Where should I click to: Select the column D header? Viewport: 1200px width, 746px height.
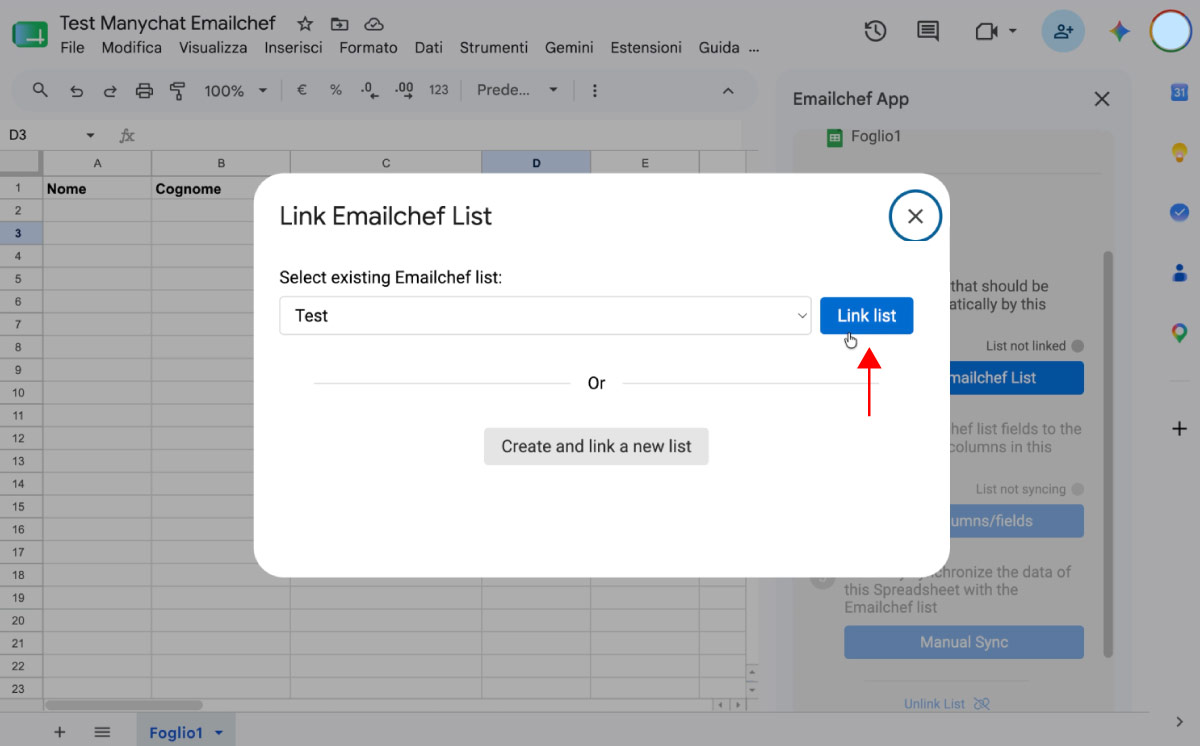pyautogui.click(x=536, y=163)
